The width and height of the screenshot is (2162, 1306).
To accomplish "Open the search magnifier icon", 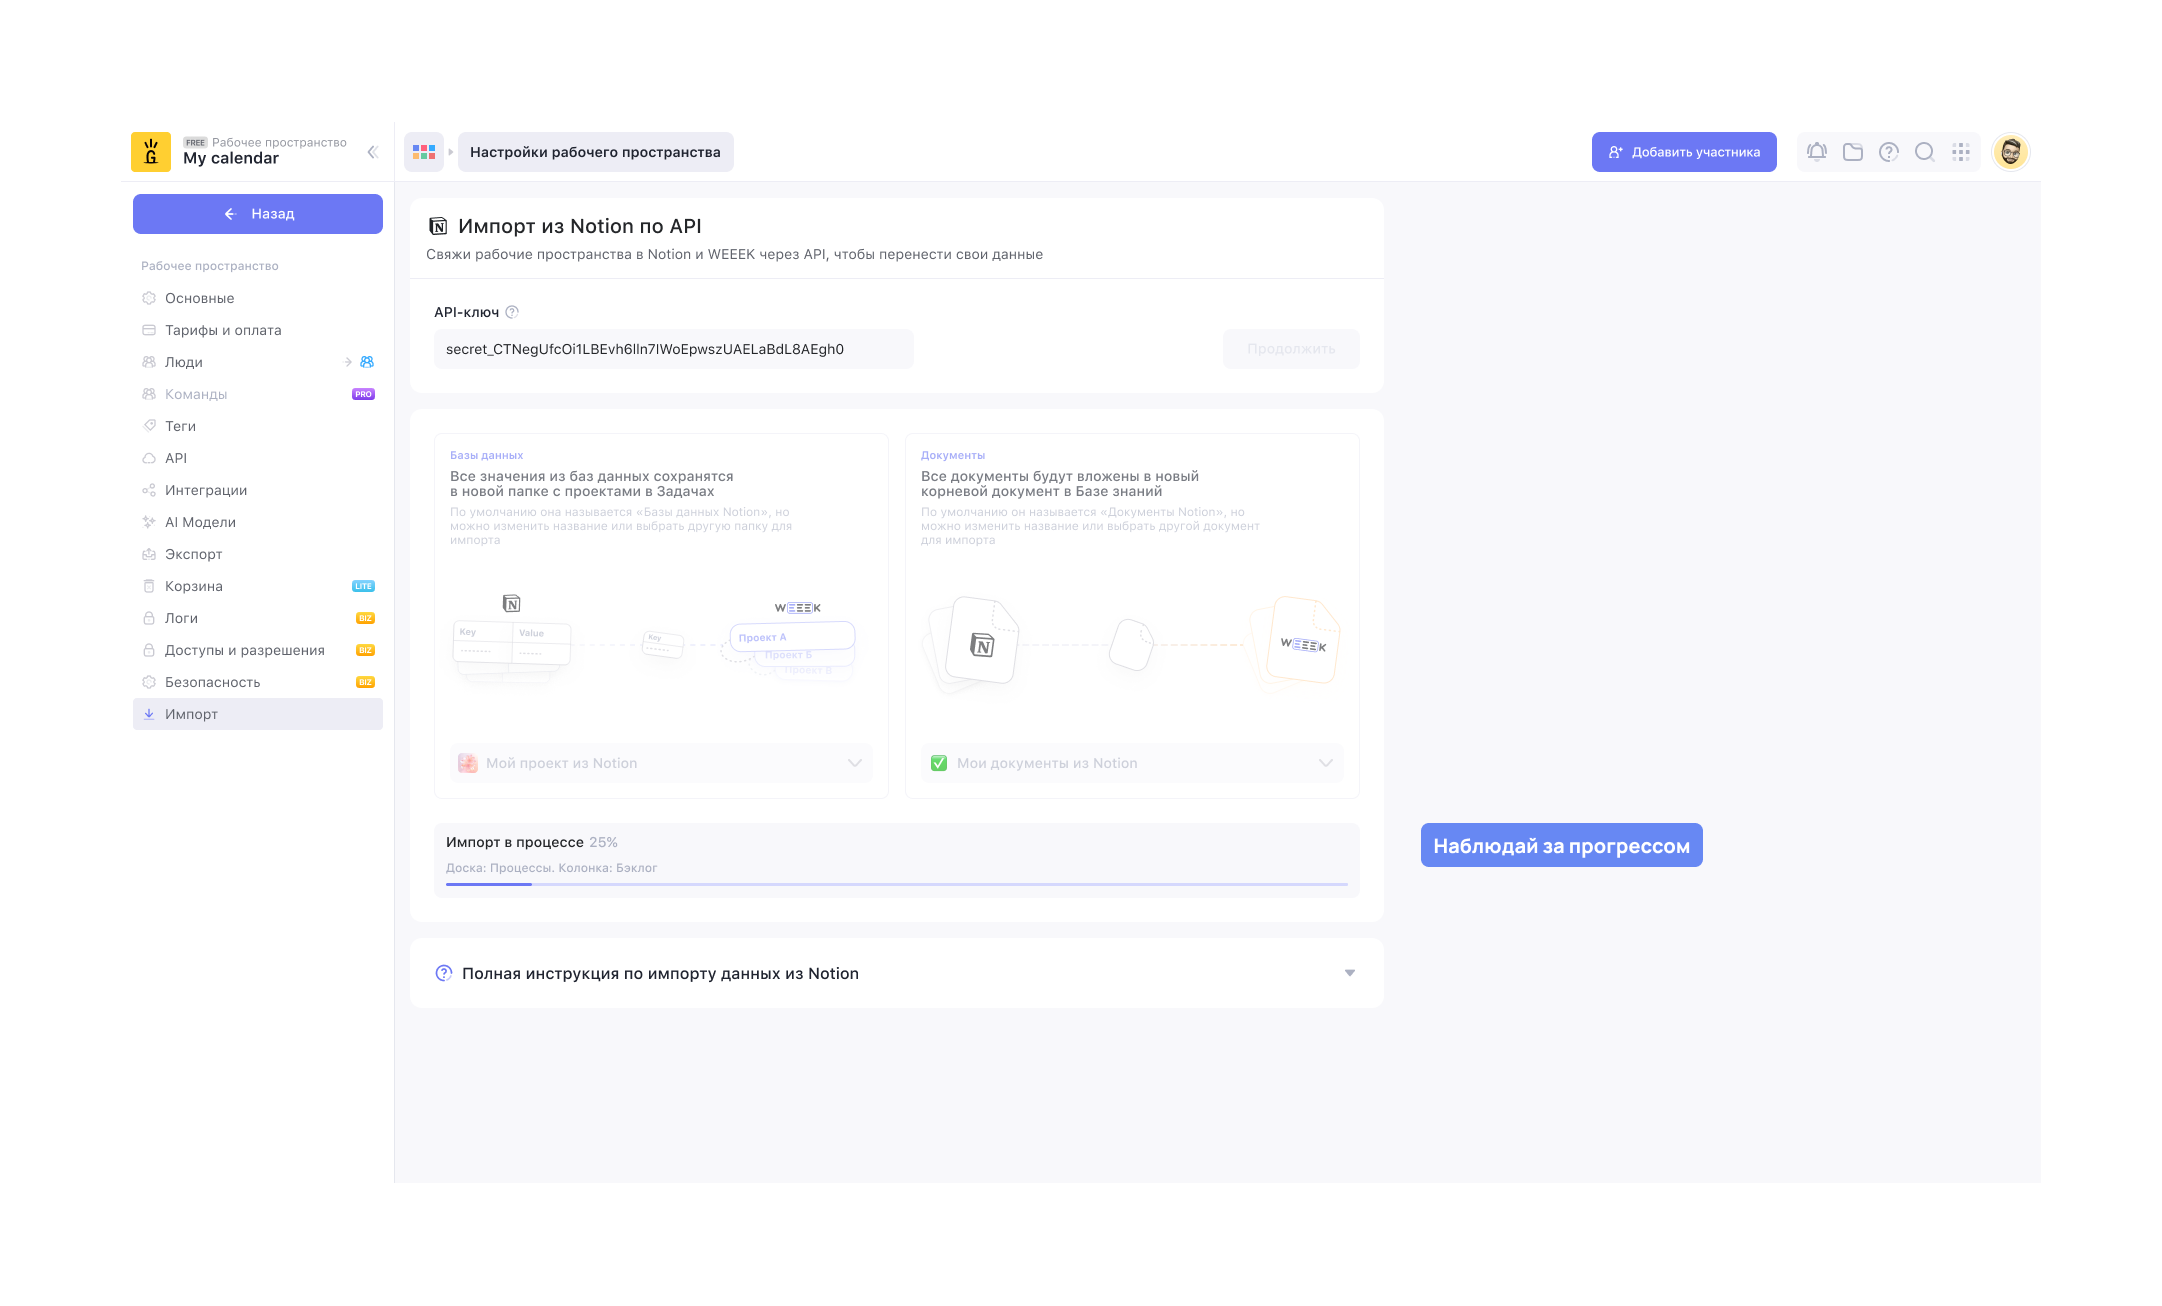I will pos(1925,152).
